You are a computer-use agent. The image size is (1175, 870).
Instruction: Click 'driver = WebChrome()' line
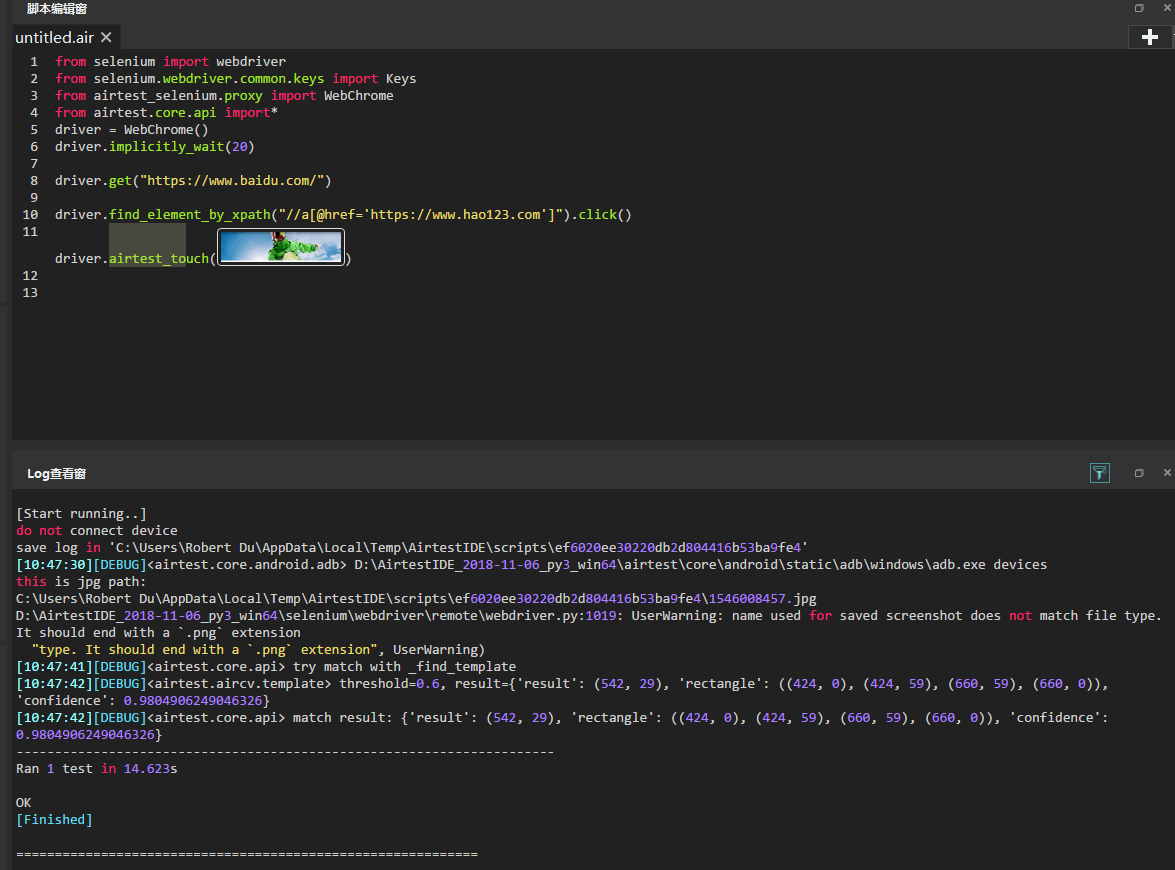(x=131, y=130)
